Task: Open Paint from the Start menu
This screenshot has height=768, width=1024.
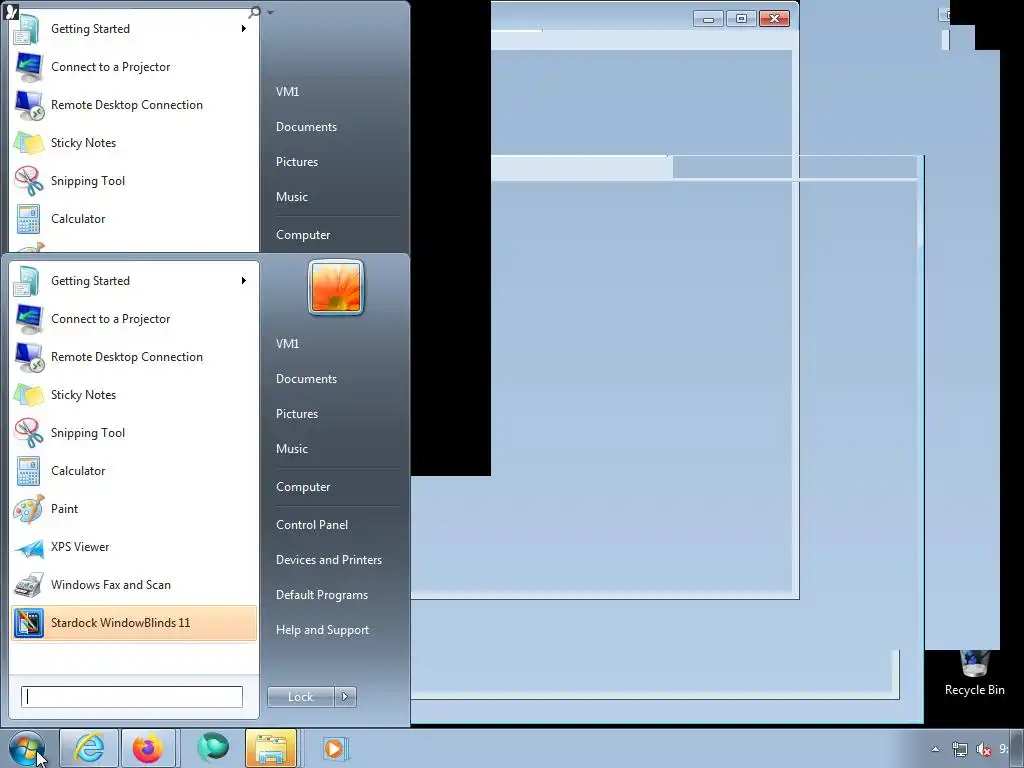Action: pos(133,509)
